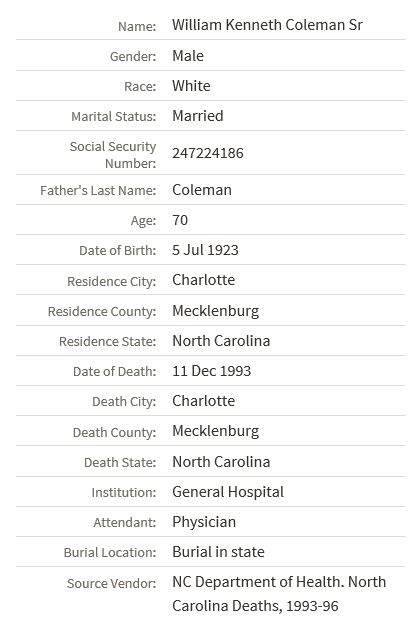Click the Residence State value North Carolina
413x626 pixels.
pos(221,341)
